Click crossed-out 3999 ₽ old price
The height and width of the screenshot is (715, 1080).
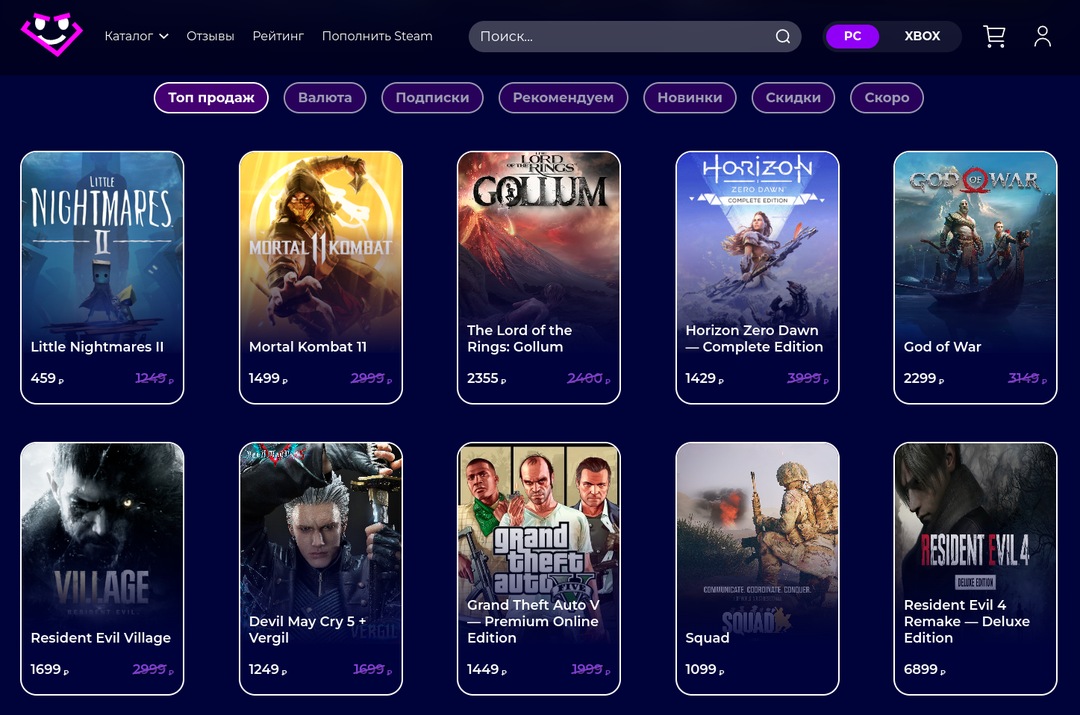(807, 378)
